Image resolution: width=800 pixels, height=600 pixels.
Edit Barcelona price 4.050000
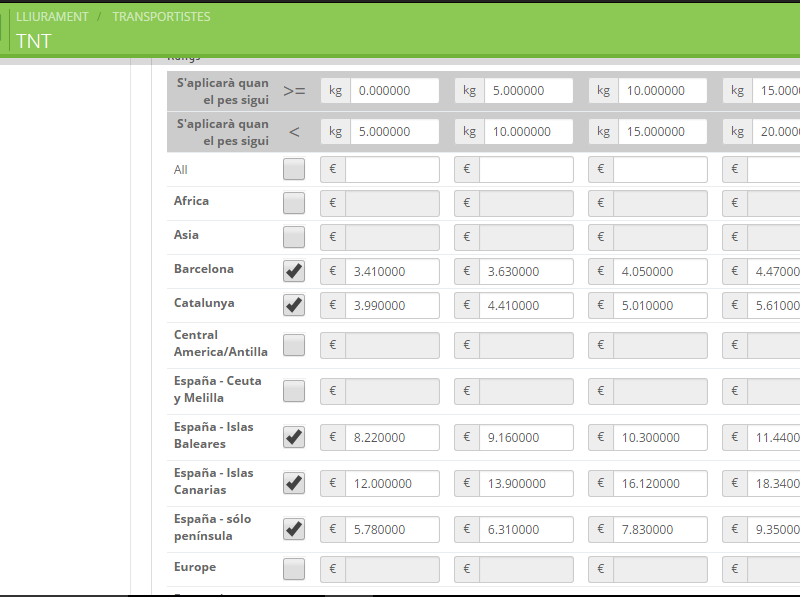pos(660,271)
